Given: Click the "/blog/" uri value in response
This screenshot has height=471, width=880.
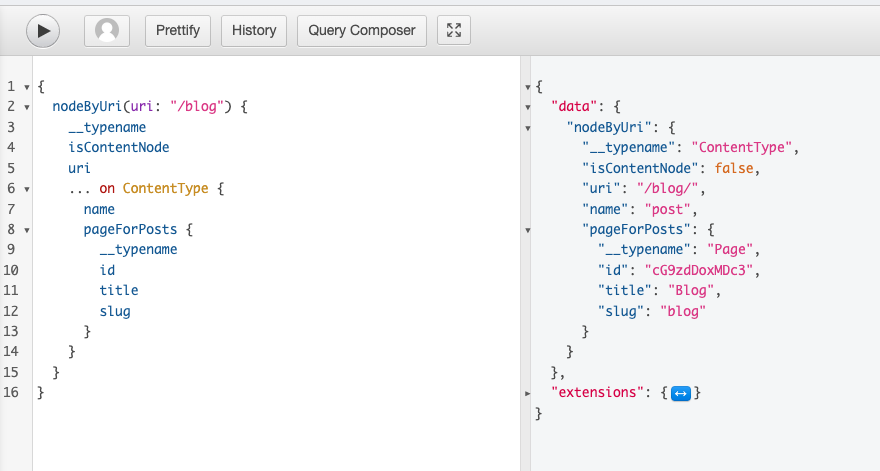Looking at the screenshot, I should point(667,189).
